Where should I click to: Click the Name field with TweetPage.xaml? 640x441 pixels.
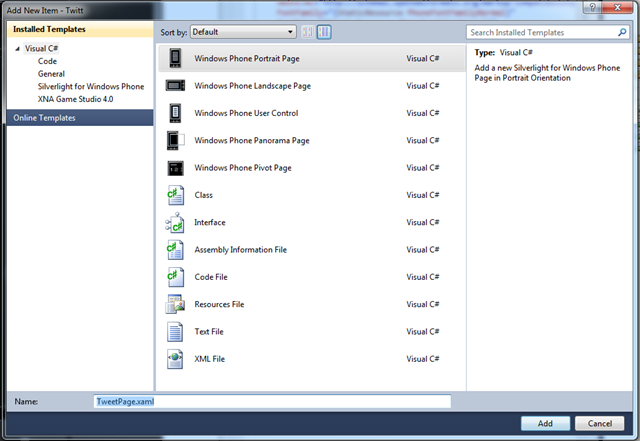272,402
